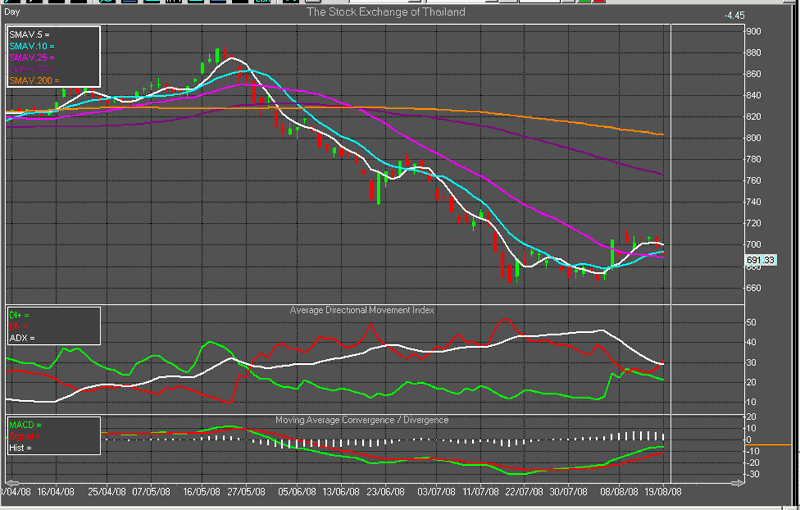Screen dimensions: 800x510
Task: Select the 'SMAV.200 =' legend entry
Action: [34, 81]
